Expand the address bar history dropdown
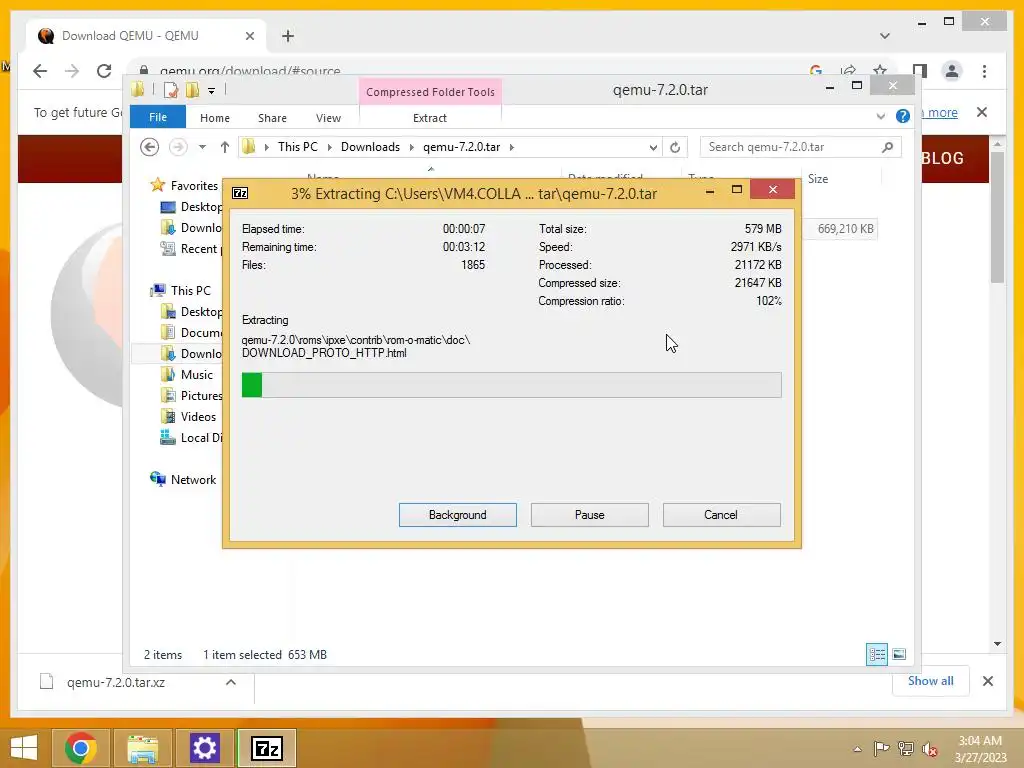 coord(653,148)
